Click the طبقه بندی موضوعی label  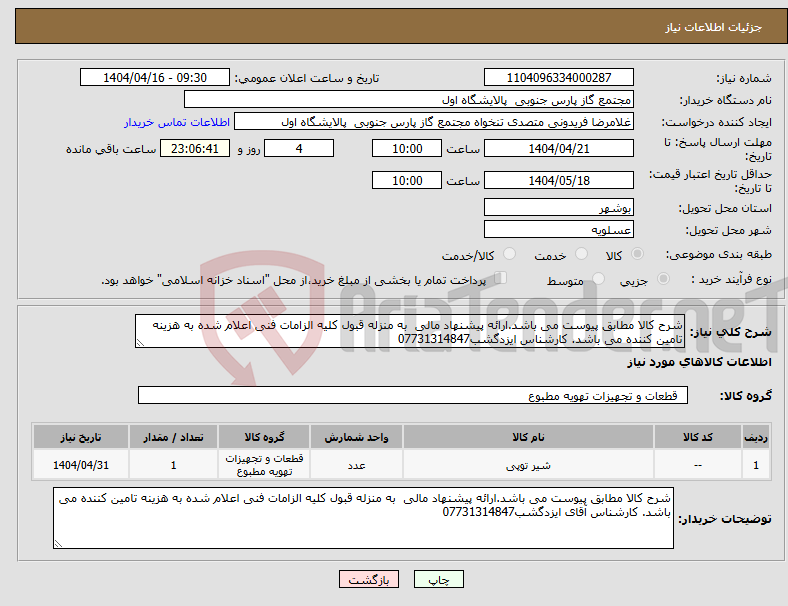(719, 254)
